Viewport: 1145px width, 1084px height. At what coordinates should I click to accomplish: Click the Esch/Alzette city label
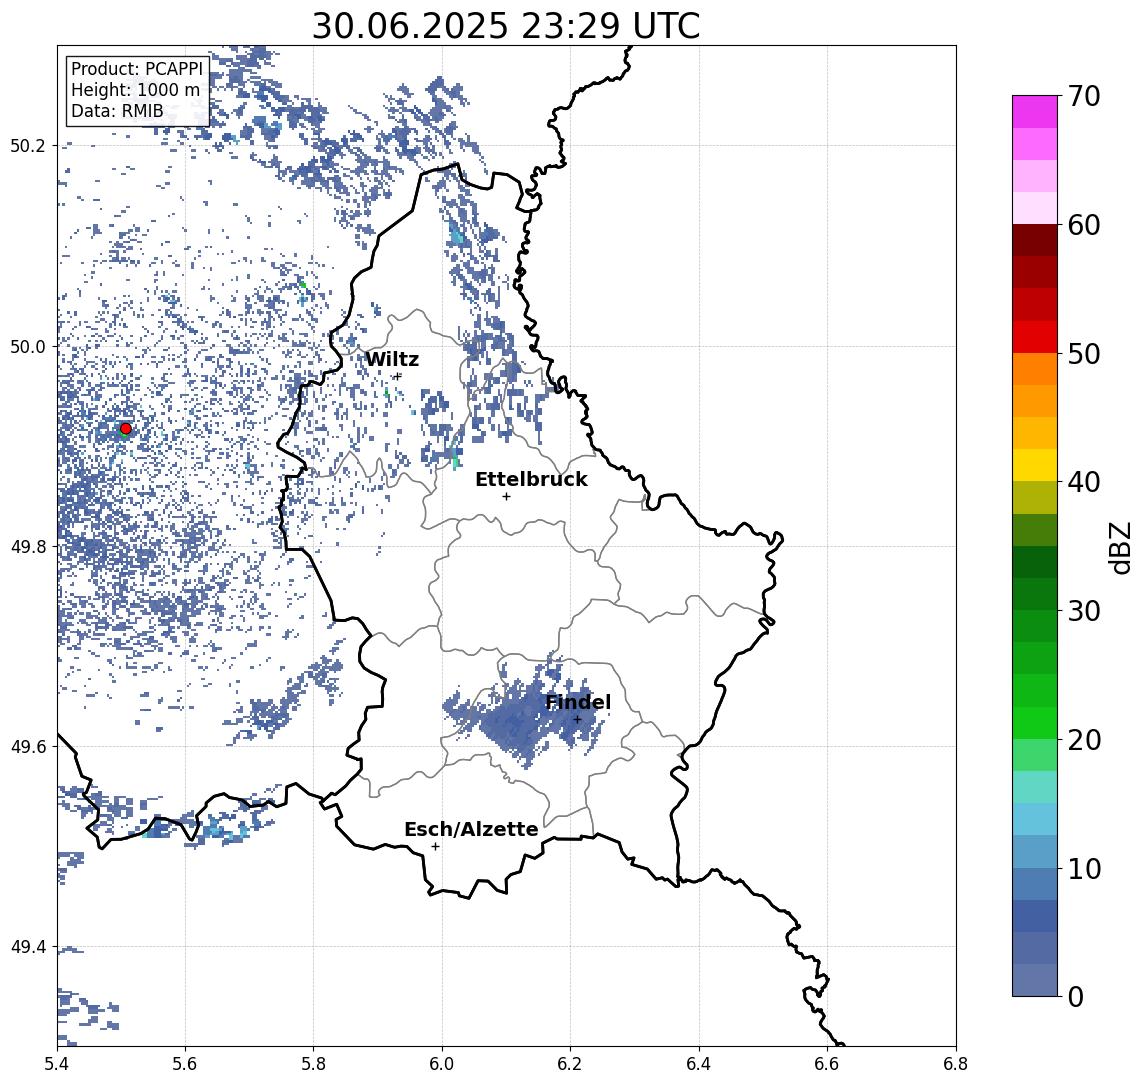471,829
